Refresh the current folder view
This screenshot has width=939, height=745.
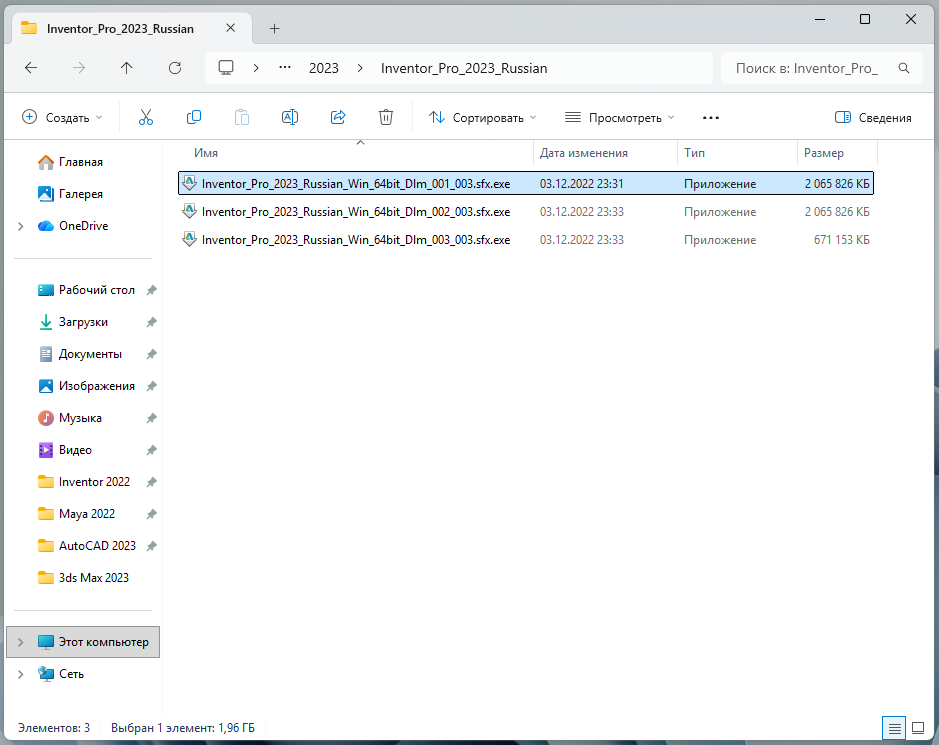point(175,68)
